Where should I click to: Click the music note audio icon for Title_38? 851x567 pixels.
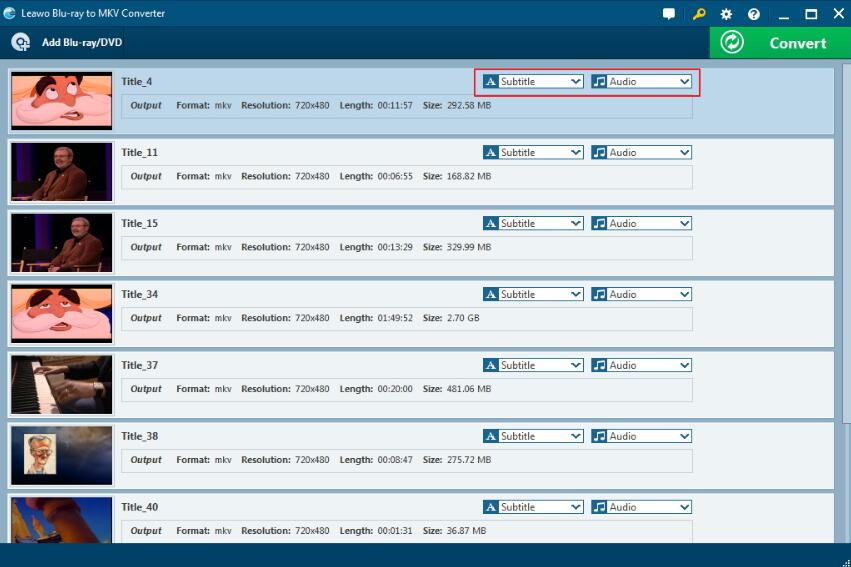point(599,436)
